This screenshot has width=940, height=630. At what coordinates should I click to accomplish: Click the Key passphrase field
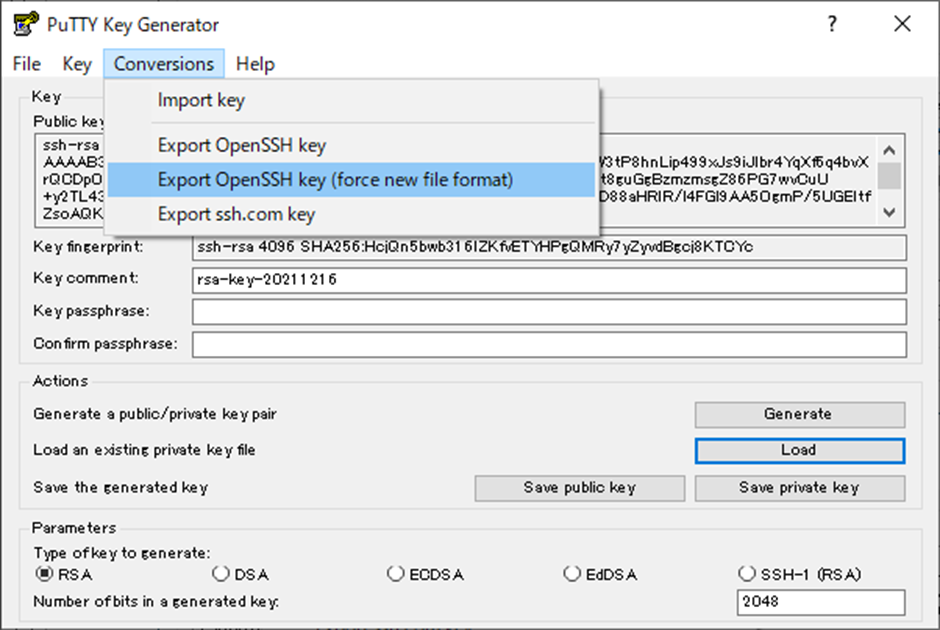click(x=549, y=312)
